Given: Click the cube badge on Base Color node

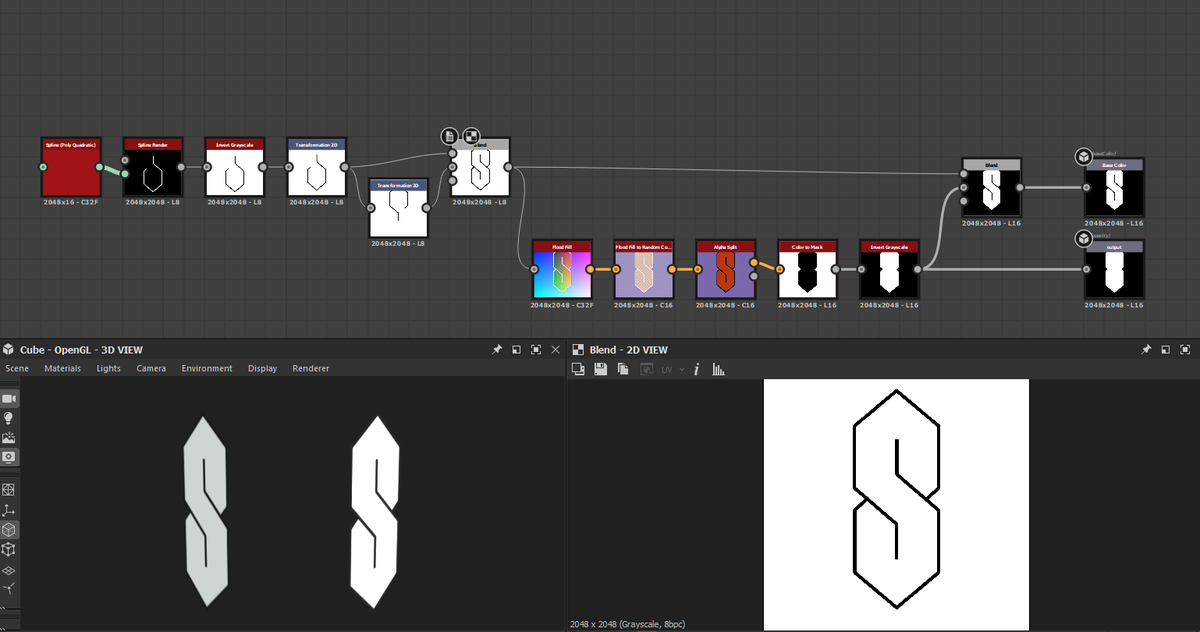Looking at the screenshot, I should click(1083, 156).
